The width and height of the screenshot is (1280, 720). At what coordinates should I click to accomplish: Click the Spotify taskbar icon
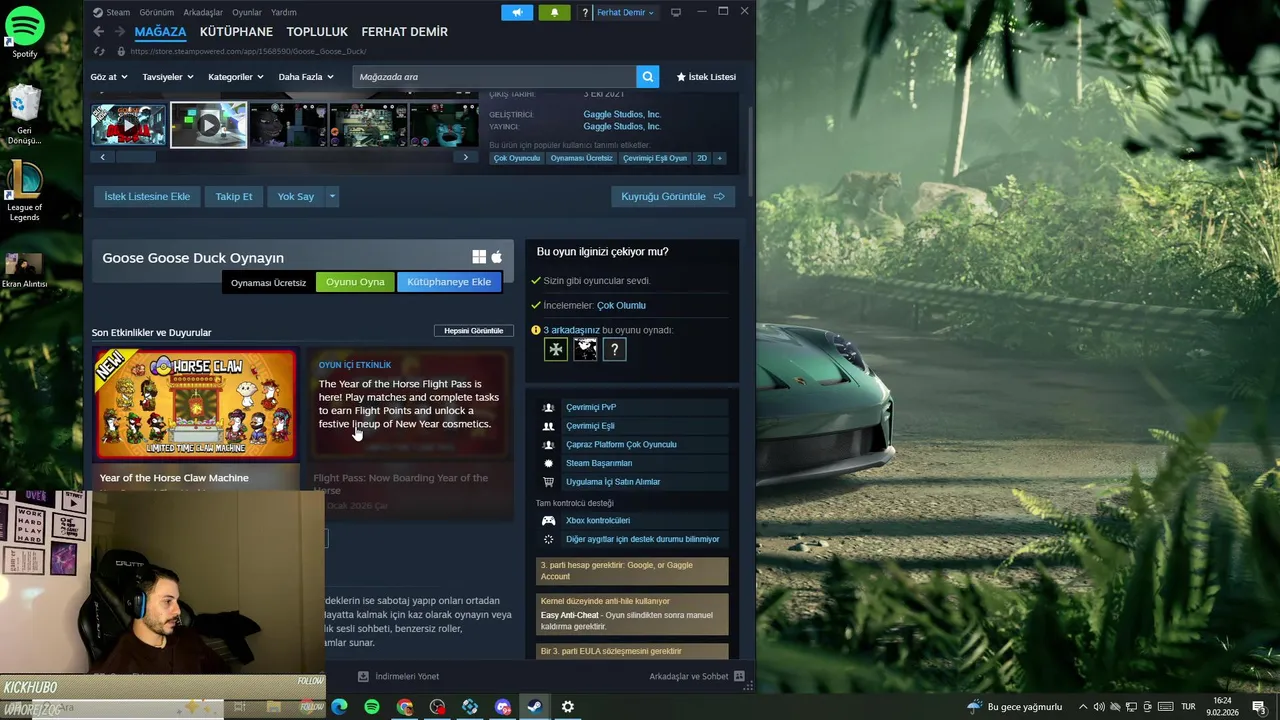[x=372, y=707]
